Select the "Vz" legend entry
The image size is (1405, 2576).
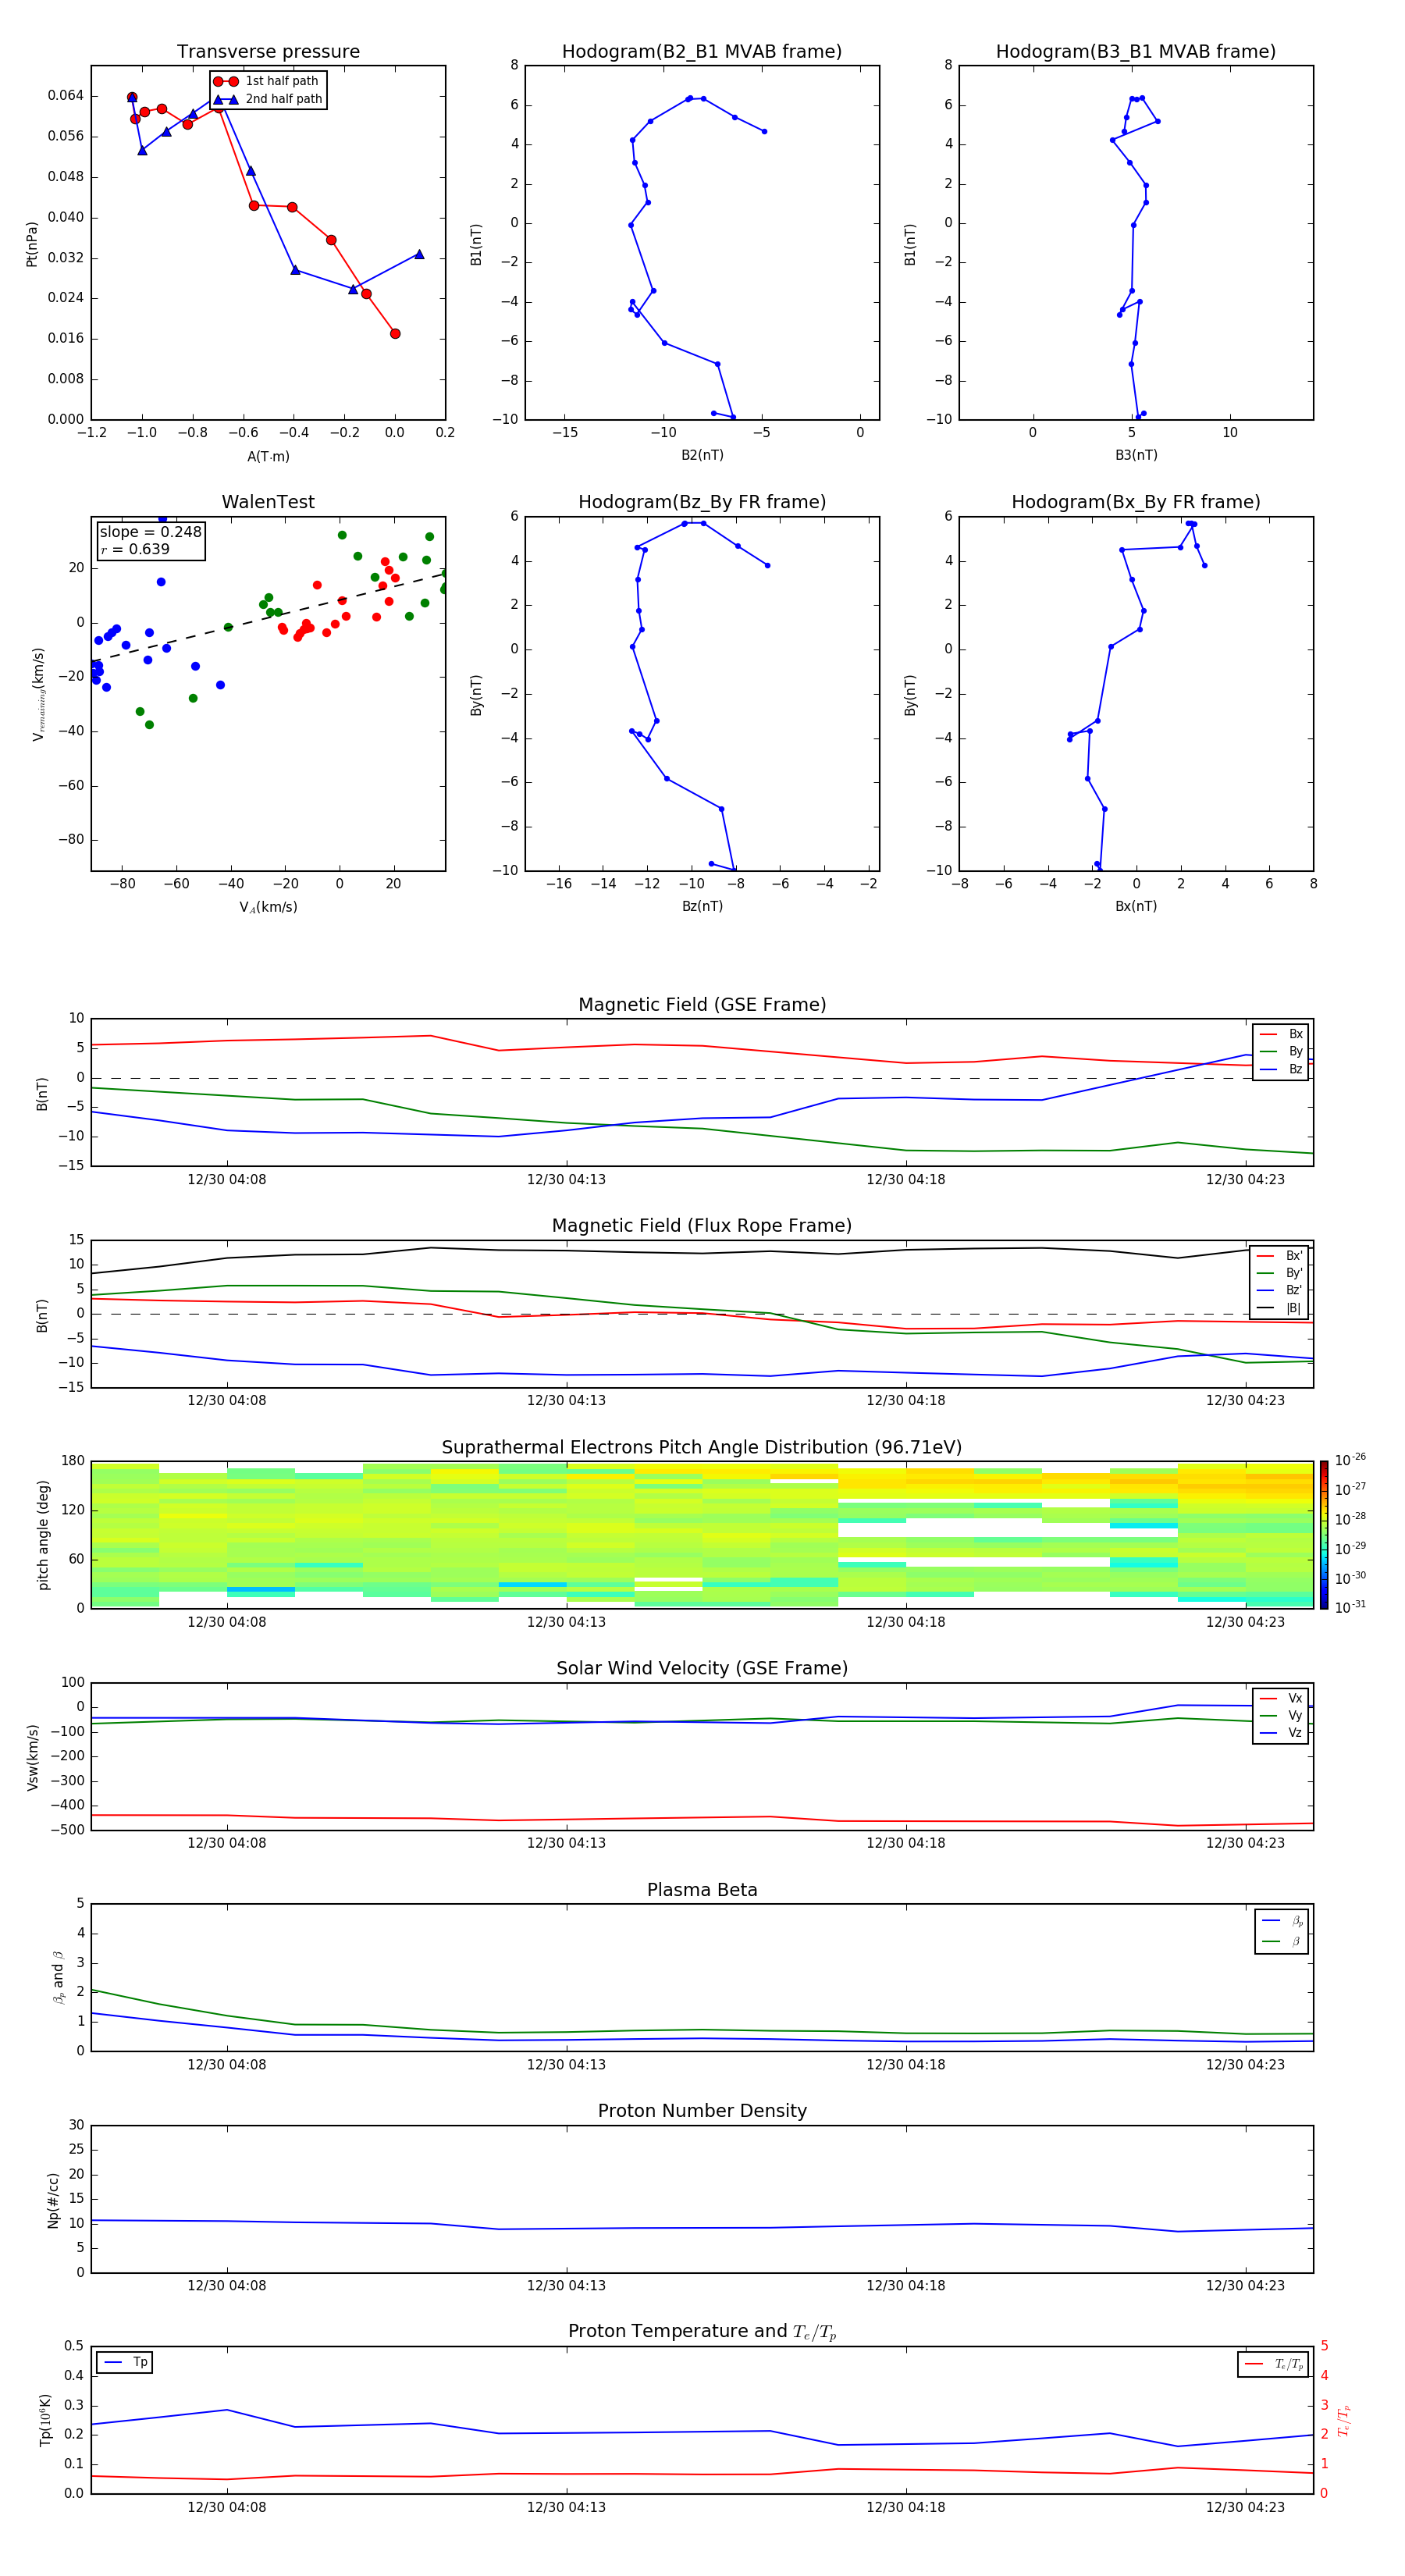(x=1280, y=1733)
